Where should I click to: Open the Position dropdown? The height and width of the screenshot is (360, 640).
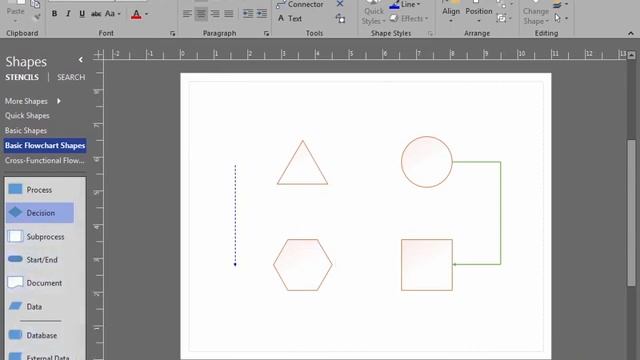coord(479,12)
